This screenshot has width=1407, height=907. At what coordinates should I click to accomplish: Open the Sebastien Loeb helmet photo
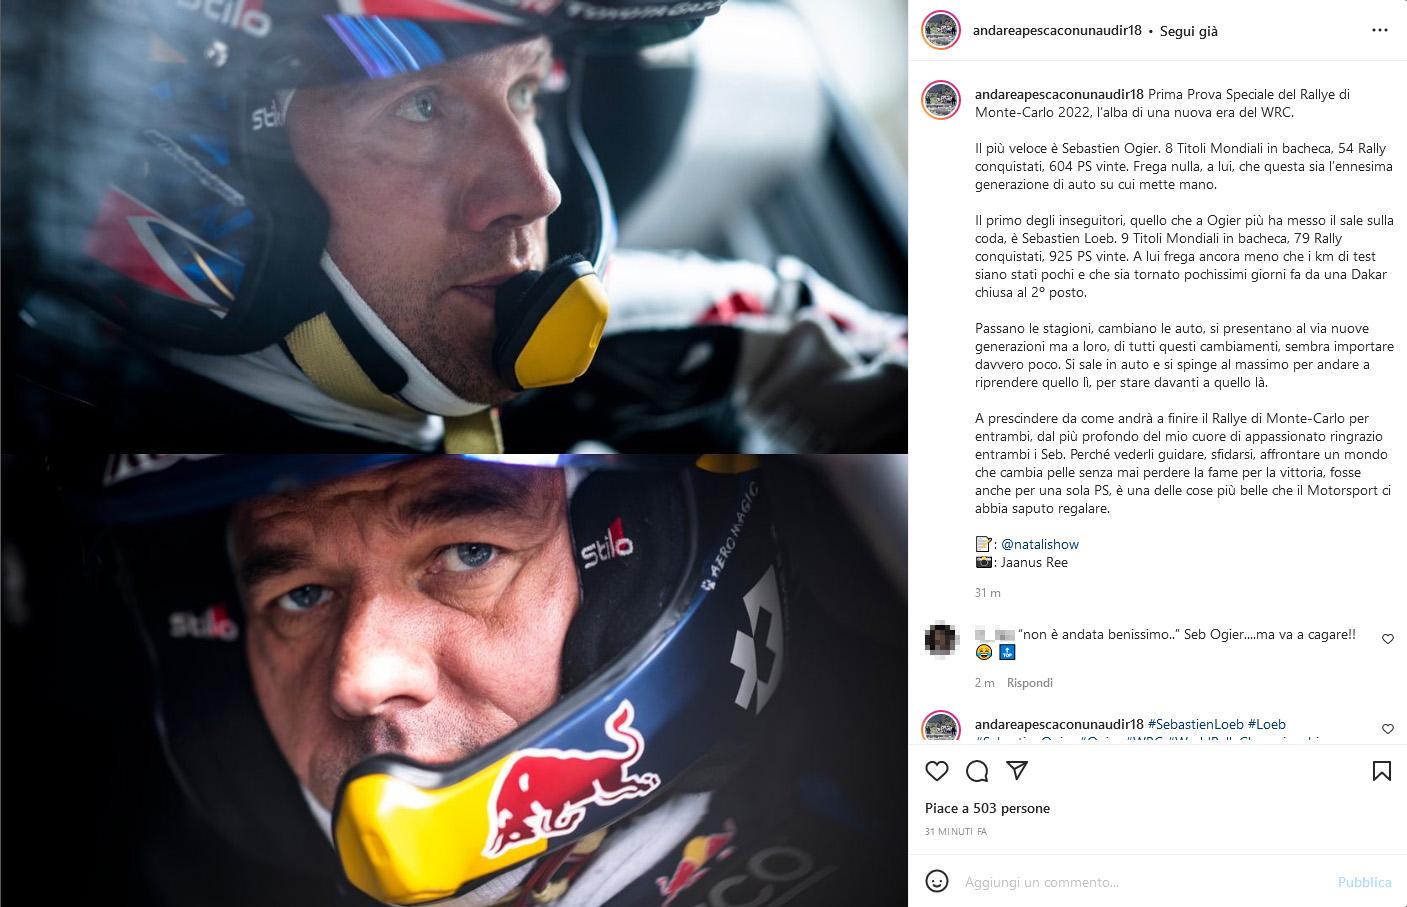[x=454, y=681]
